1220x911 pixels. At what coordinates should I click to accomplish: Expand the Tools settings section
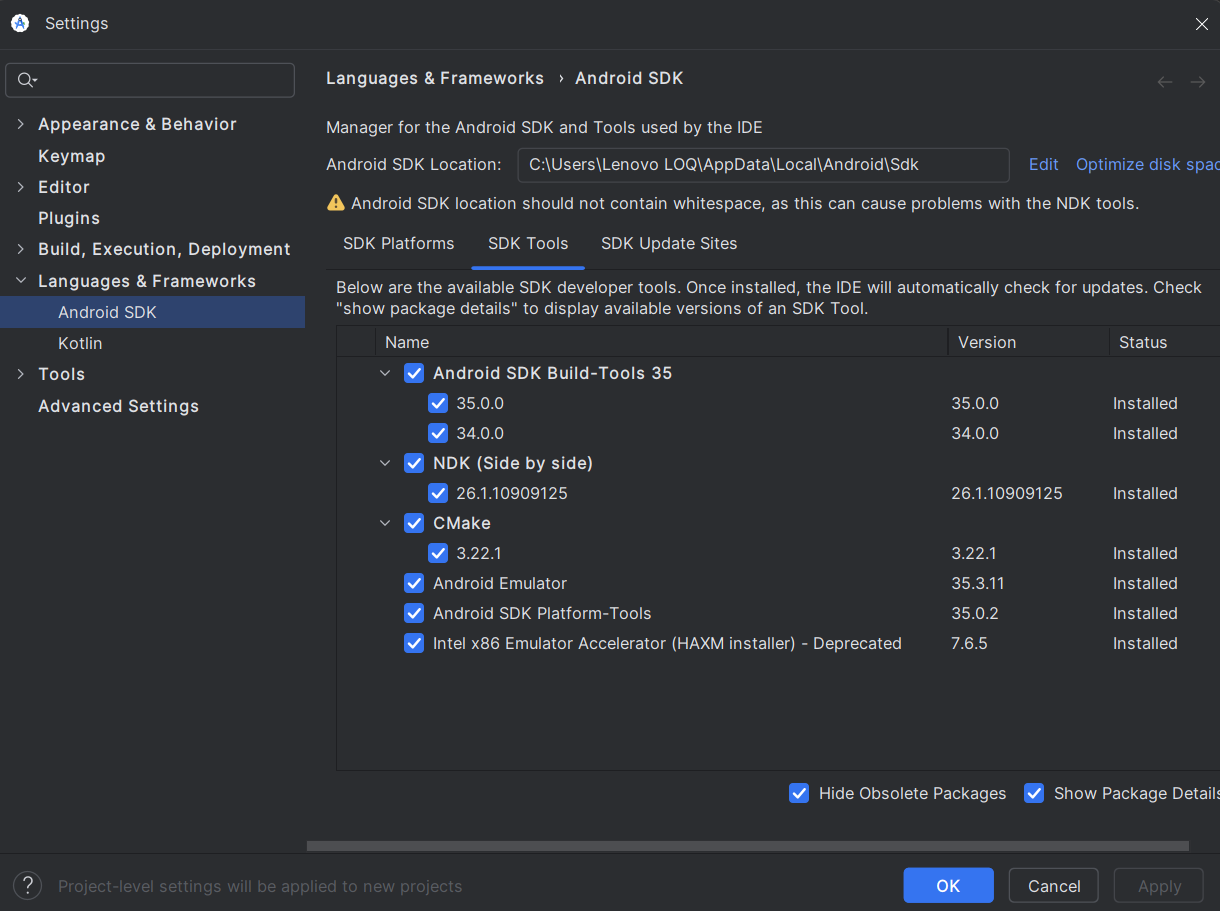[x=21, y=374]
